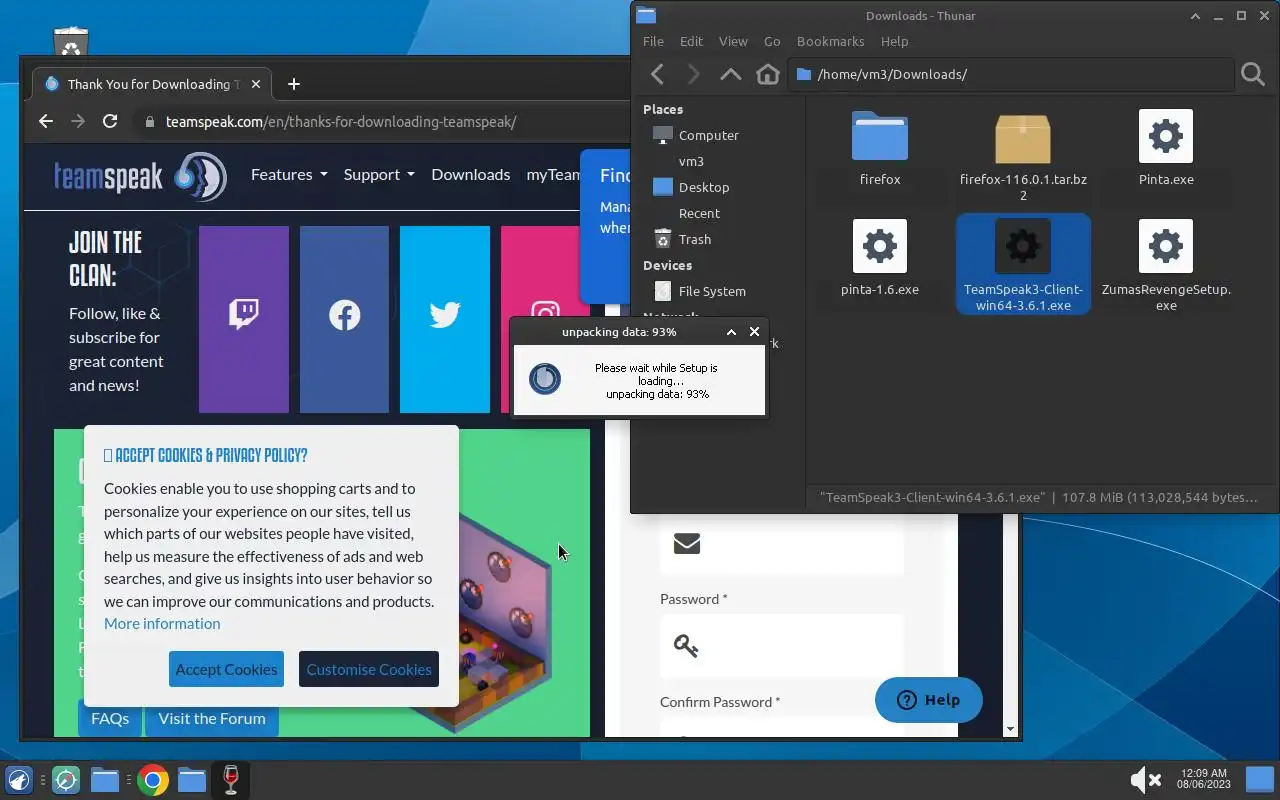Open the Edit menu in Thunar
Screen dimensions: 1280x800
691,41
